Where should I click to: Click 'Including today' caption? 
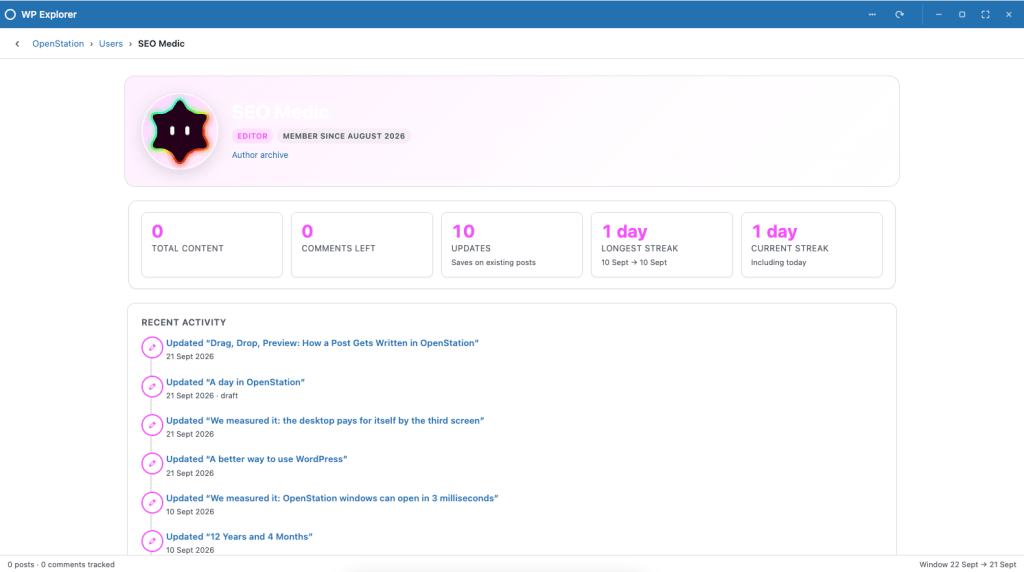click(x=778, y=262)
